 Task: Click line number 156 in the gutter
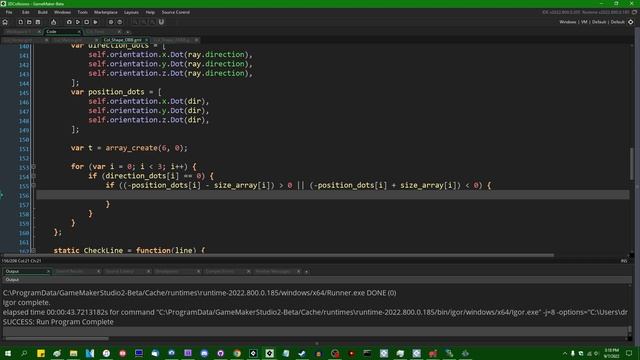pos(24,196)
